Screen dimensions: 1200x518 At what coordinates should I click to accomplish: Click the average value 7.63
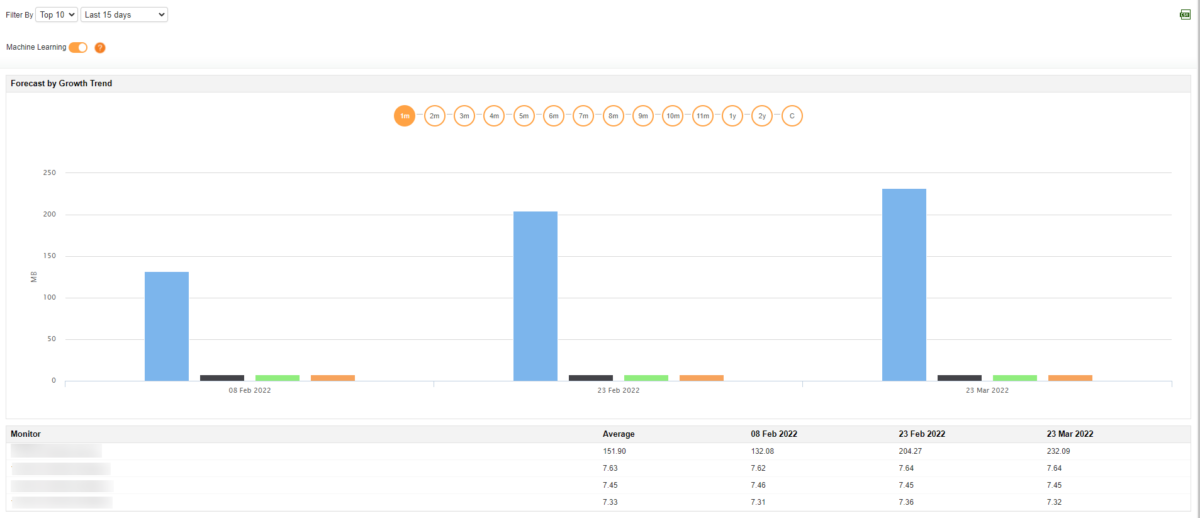(610, 468)
